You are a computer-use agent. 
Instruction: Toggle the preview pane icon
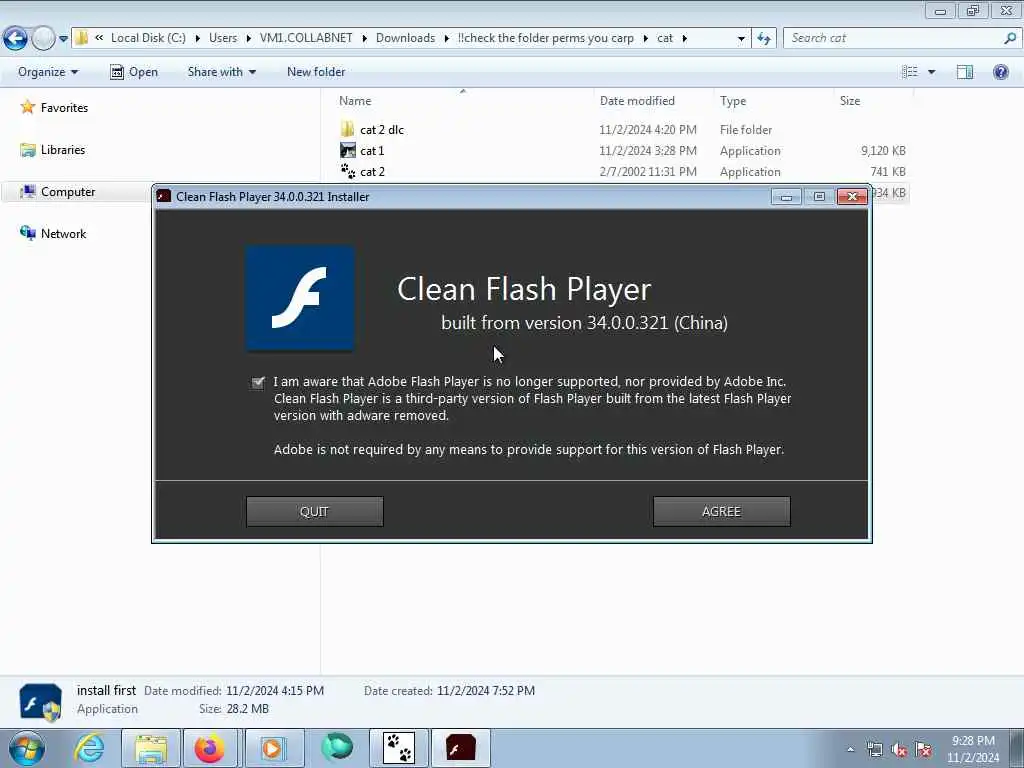pos(965,72)
